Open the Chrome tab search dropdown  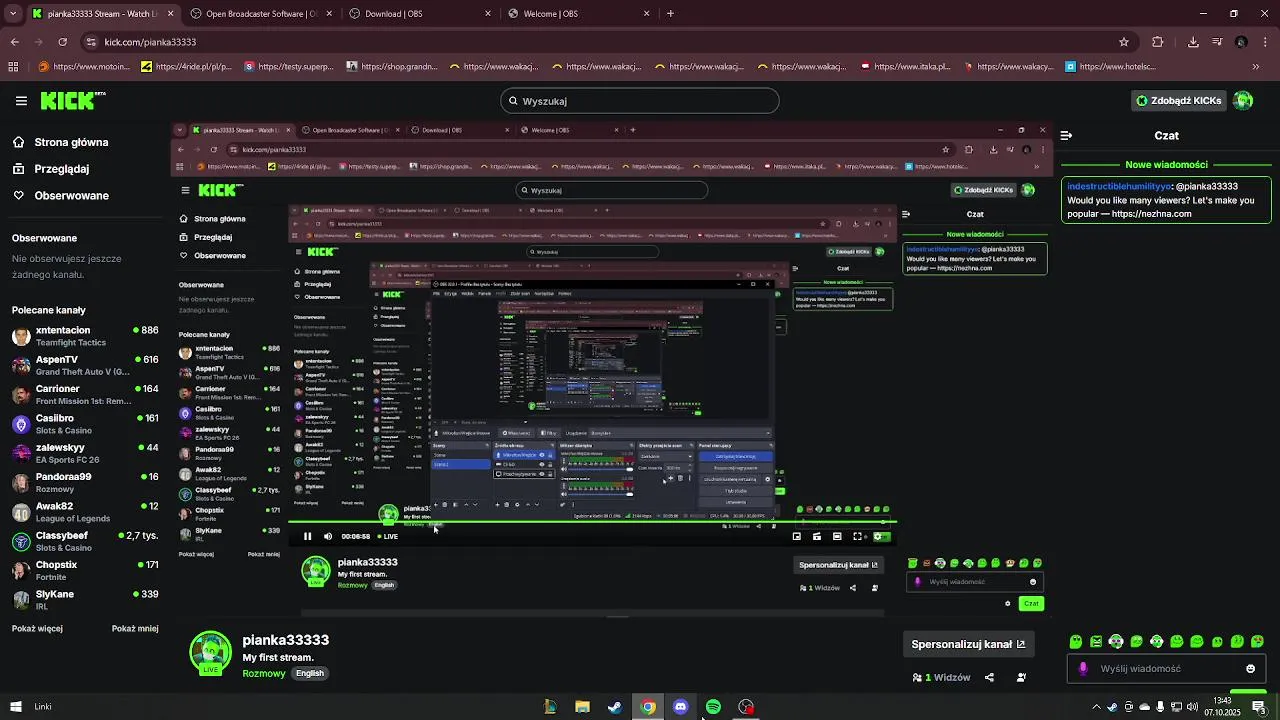pos(14,14)
